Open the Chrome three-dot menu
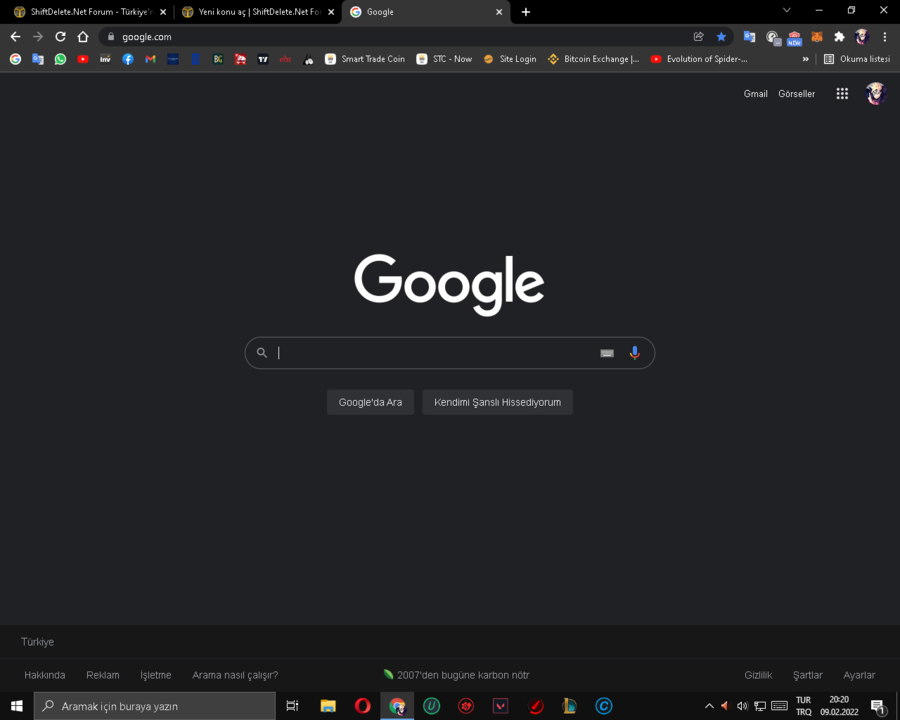The width and height of the screenshot is (900, 720). [885, 37]
